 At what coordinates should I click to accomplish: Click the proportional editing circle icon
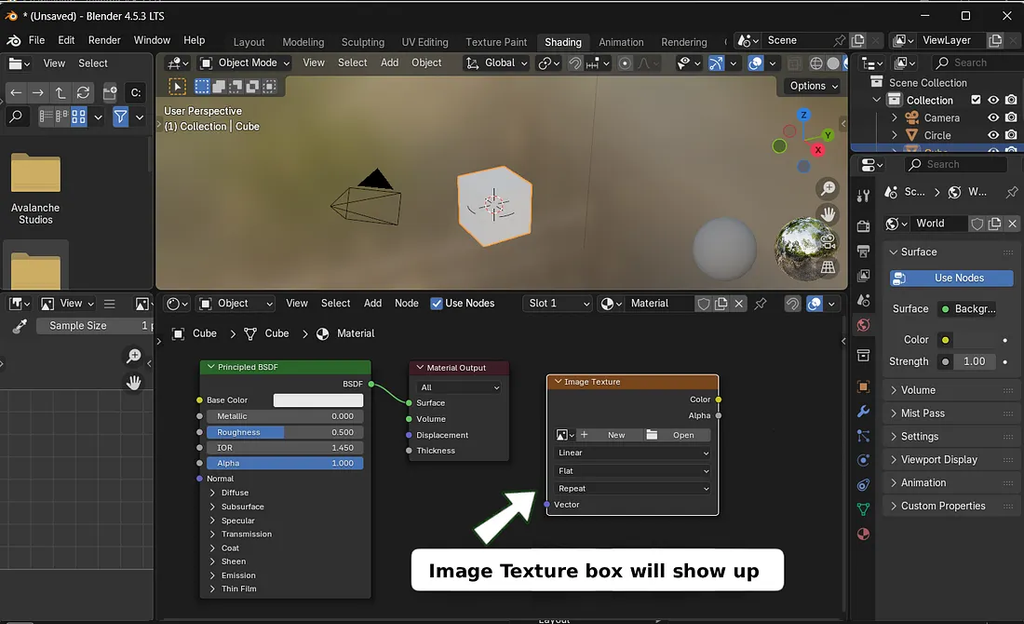point(624,64)
